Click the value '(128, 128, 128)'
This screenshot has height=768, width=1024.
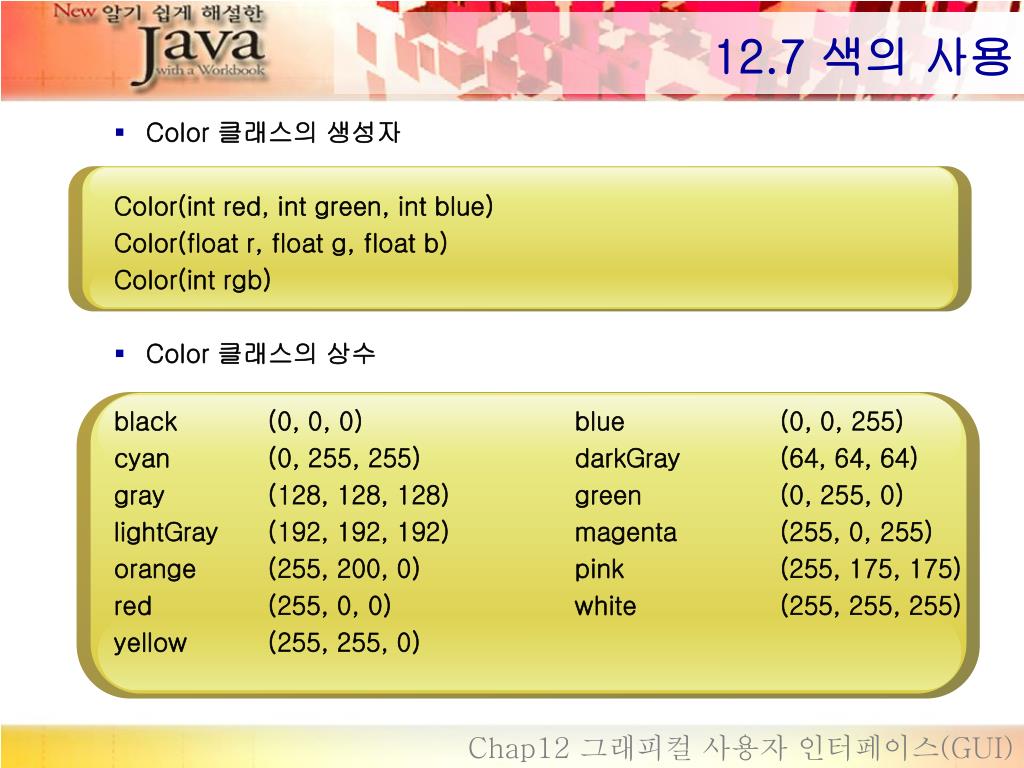[x=358, y=495]
